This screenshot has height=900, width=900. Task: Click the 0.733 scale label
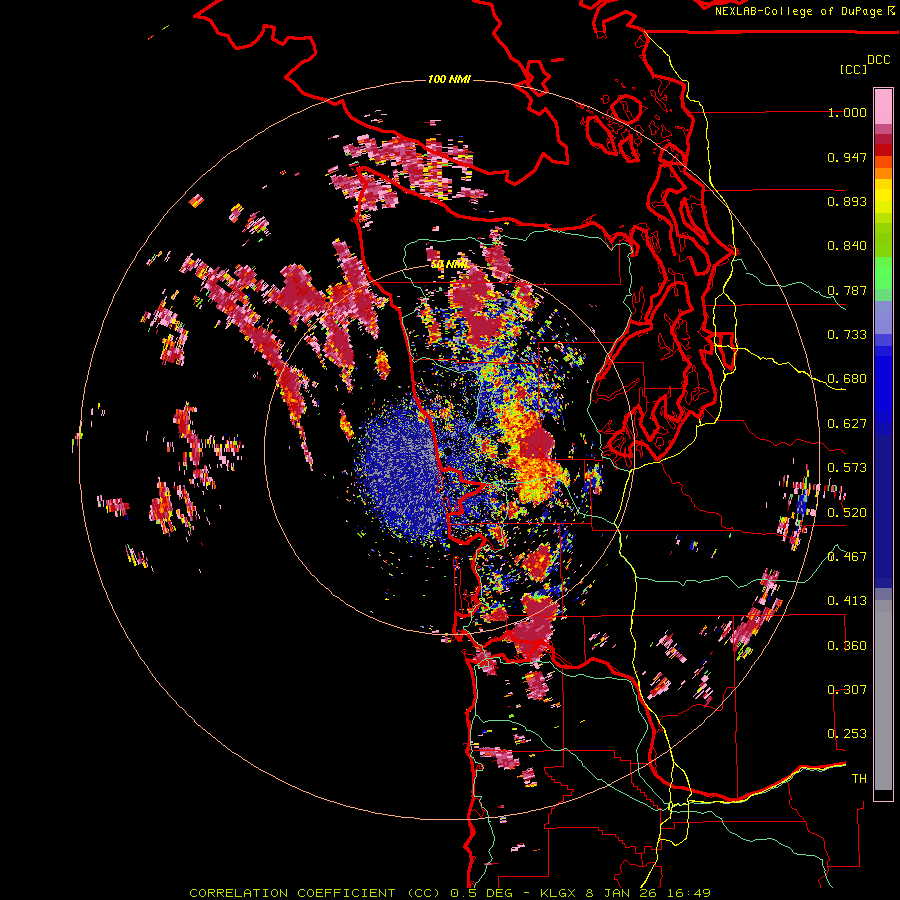[847, 335]
